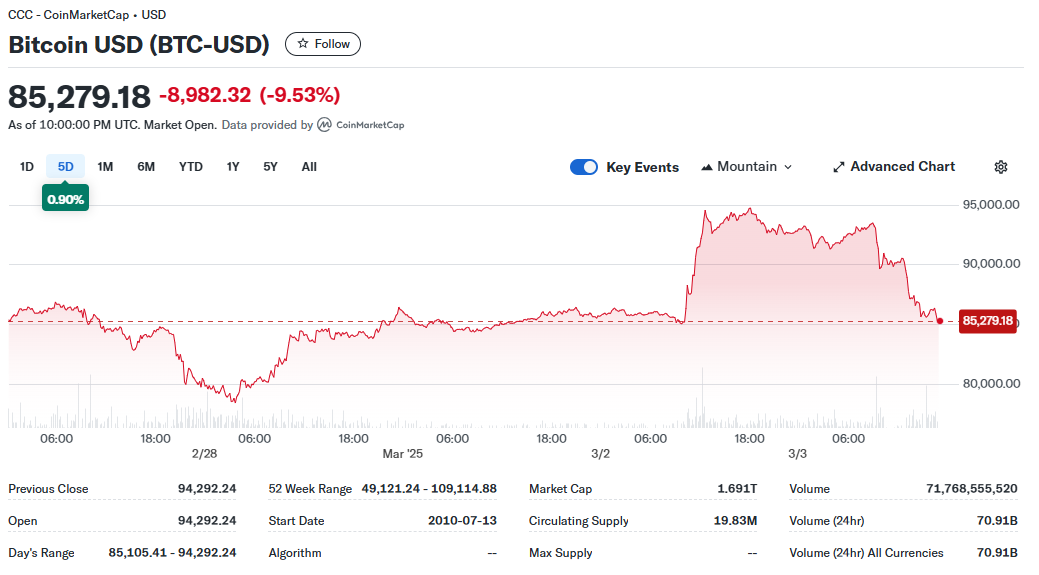Viewport: 1039px width, 575px height.
Task: Click the 2/28 date axis label
Action: tap(204, 454)
